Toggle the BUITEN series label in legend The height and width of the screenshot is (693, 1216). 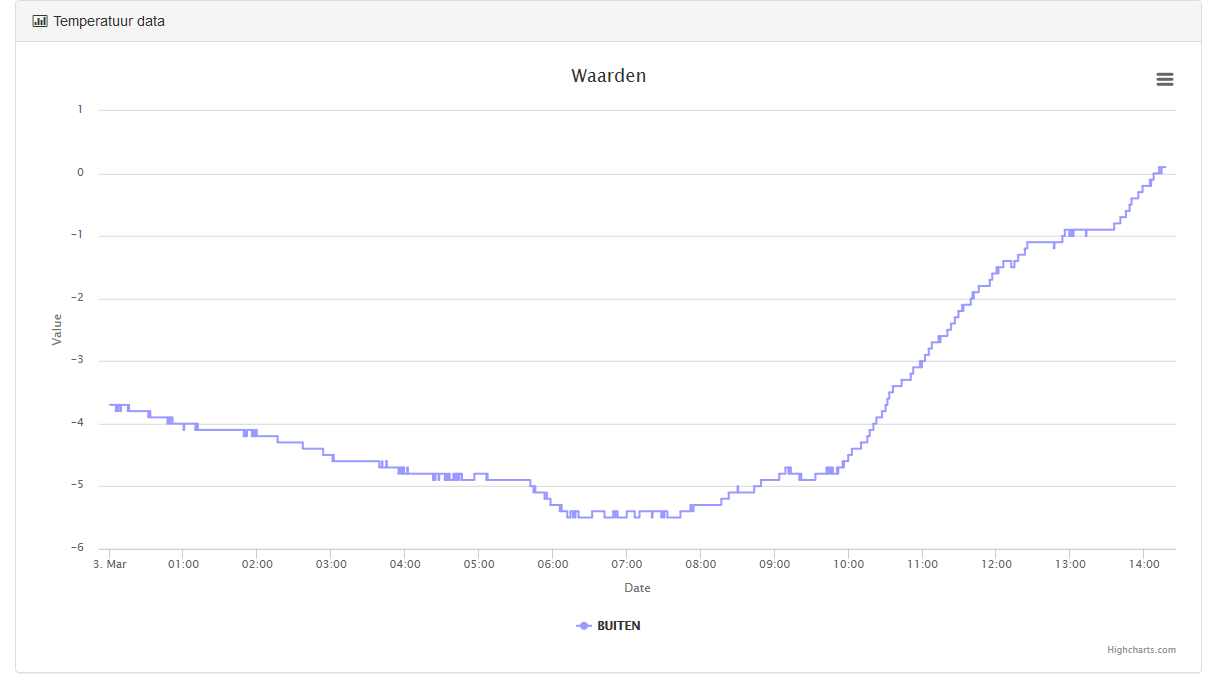click(618, 626)
